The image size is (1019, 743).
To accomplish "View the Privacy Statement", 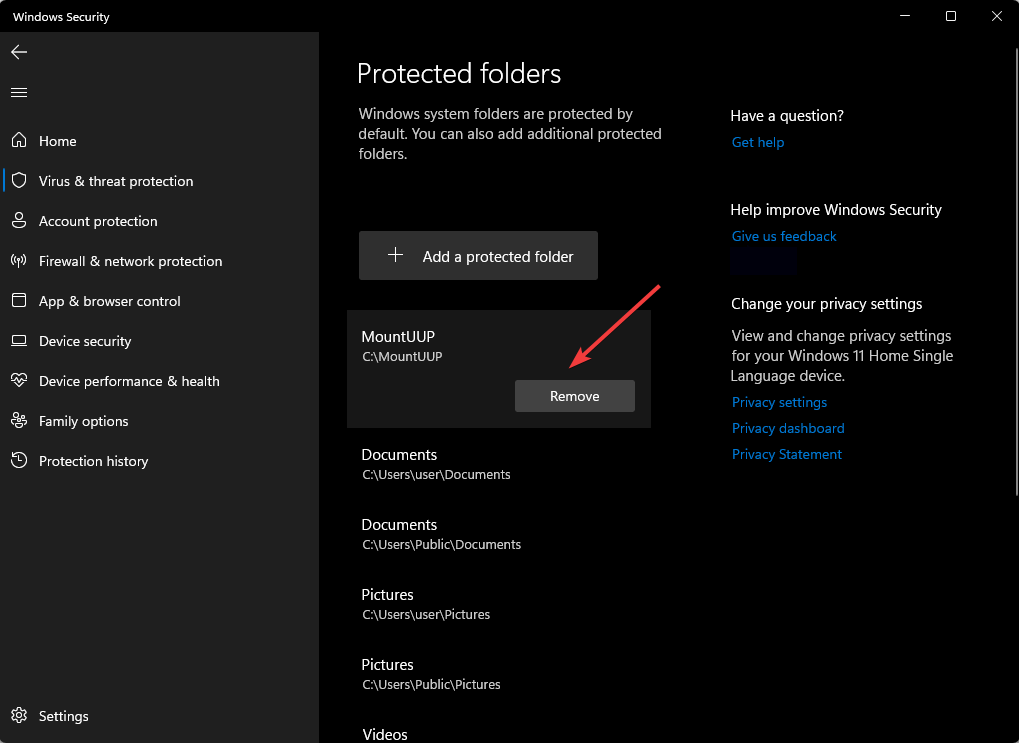I will click(786, 454).
